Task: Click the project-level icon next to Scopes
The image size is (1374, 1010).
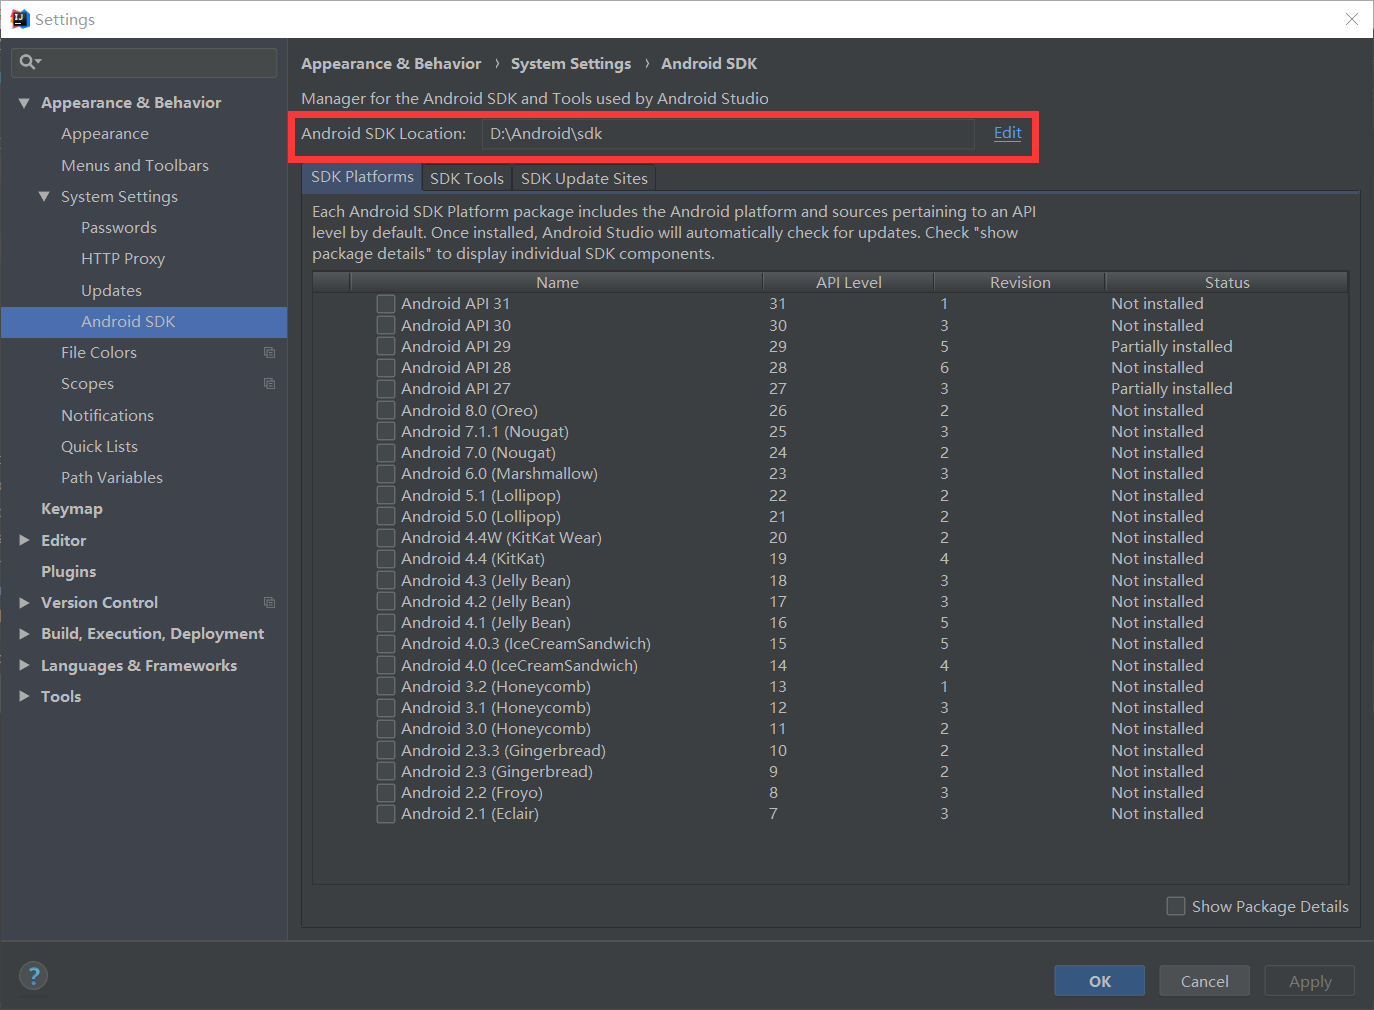Action: tap(269, 383)
